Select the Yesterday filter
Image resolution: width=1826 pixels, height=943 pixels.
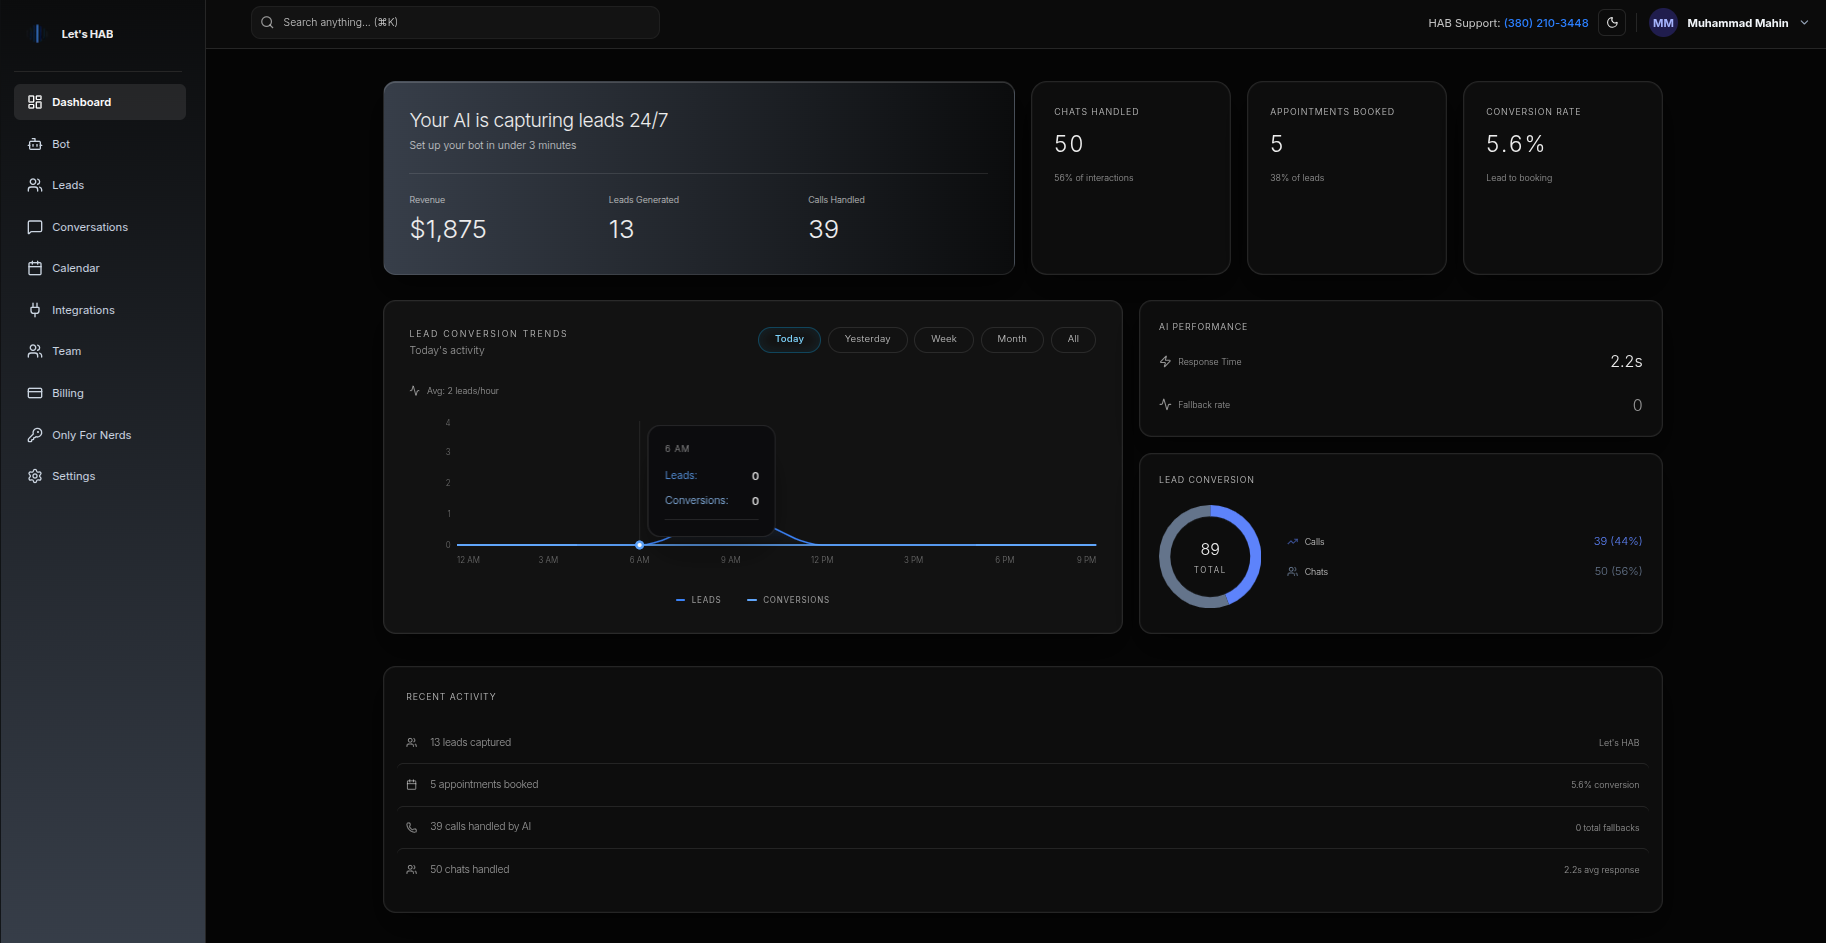[867, 339]
